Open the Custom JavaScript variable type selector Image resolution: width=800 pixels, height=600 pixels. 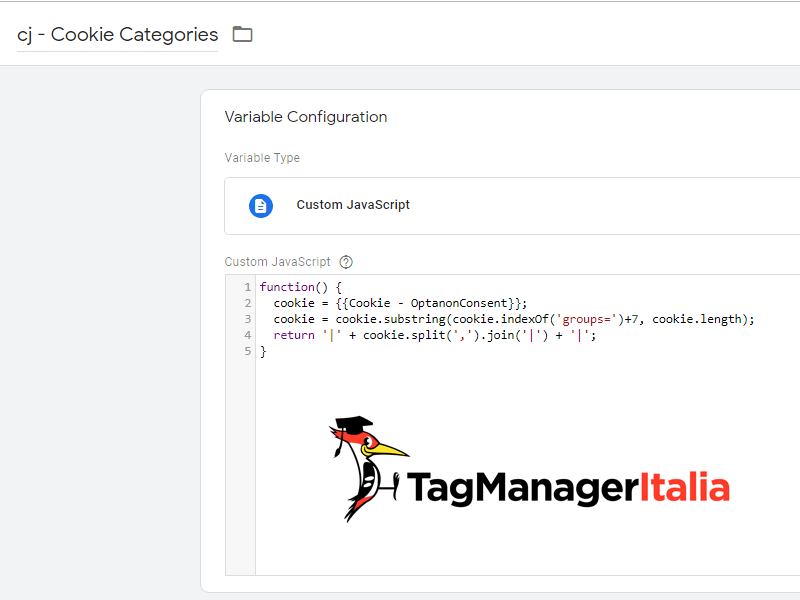point(512,206)
